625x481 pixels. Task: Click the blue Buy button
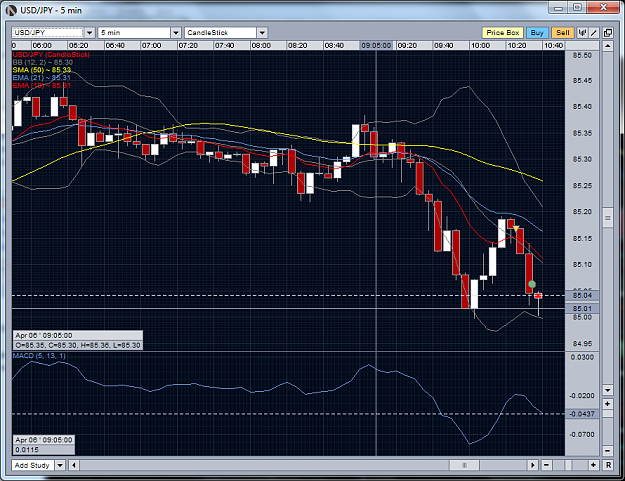coord(537,33)
